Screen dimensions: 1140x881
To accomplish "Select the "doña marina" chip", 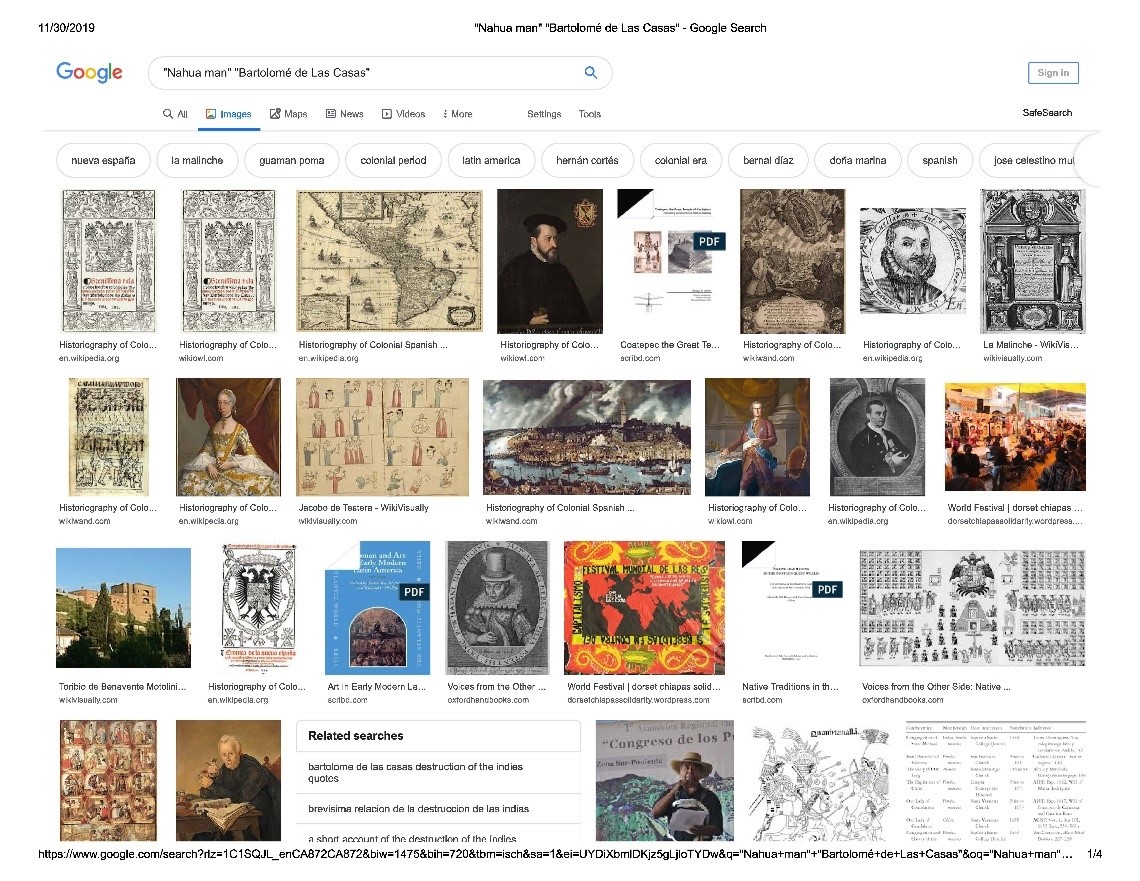I will (858, 161).
